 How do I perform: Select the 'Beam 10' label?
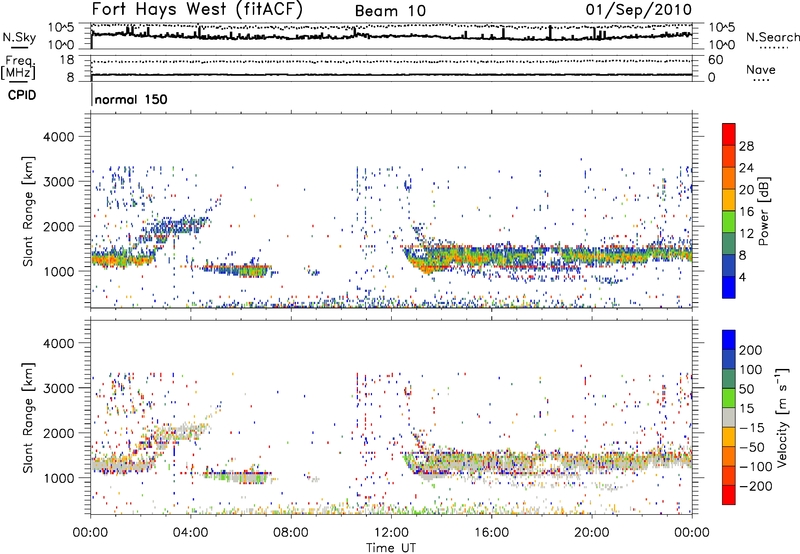(390, 11)
